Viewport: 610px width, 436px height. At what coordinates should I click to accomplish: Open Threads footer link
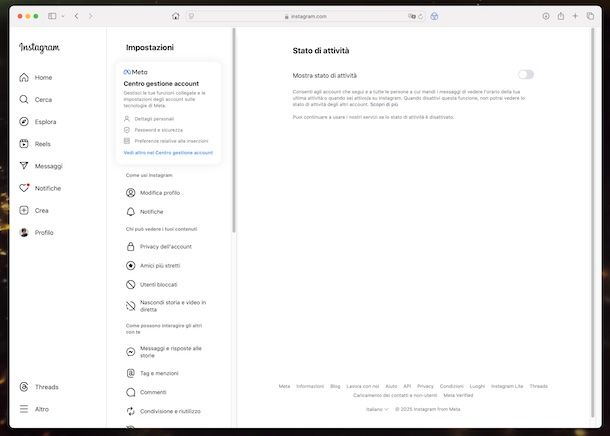pyautogui.click(x=538, y=386)
